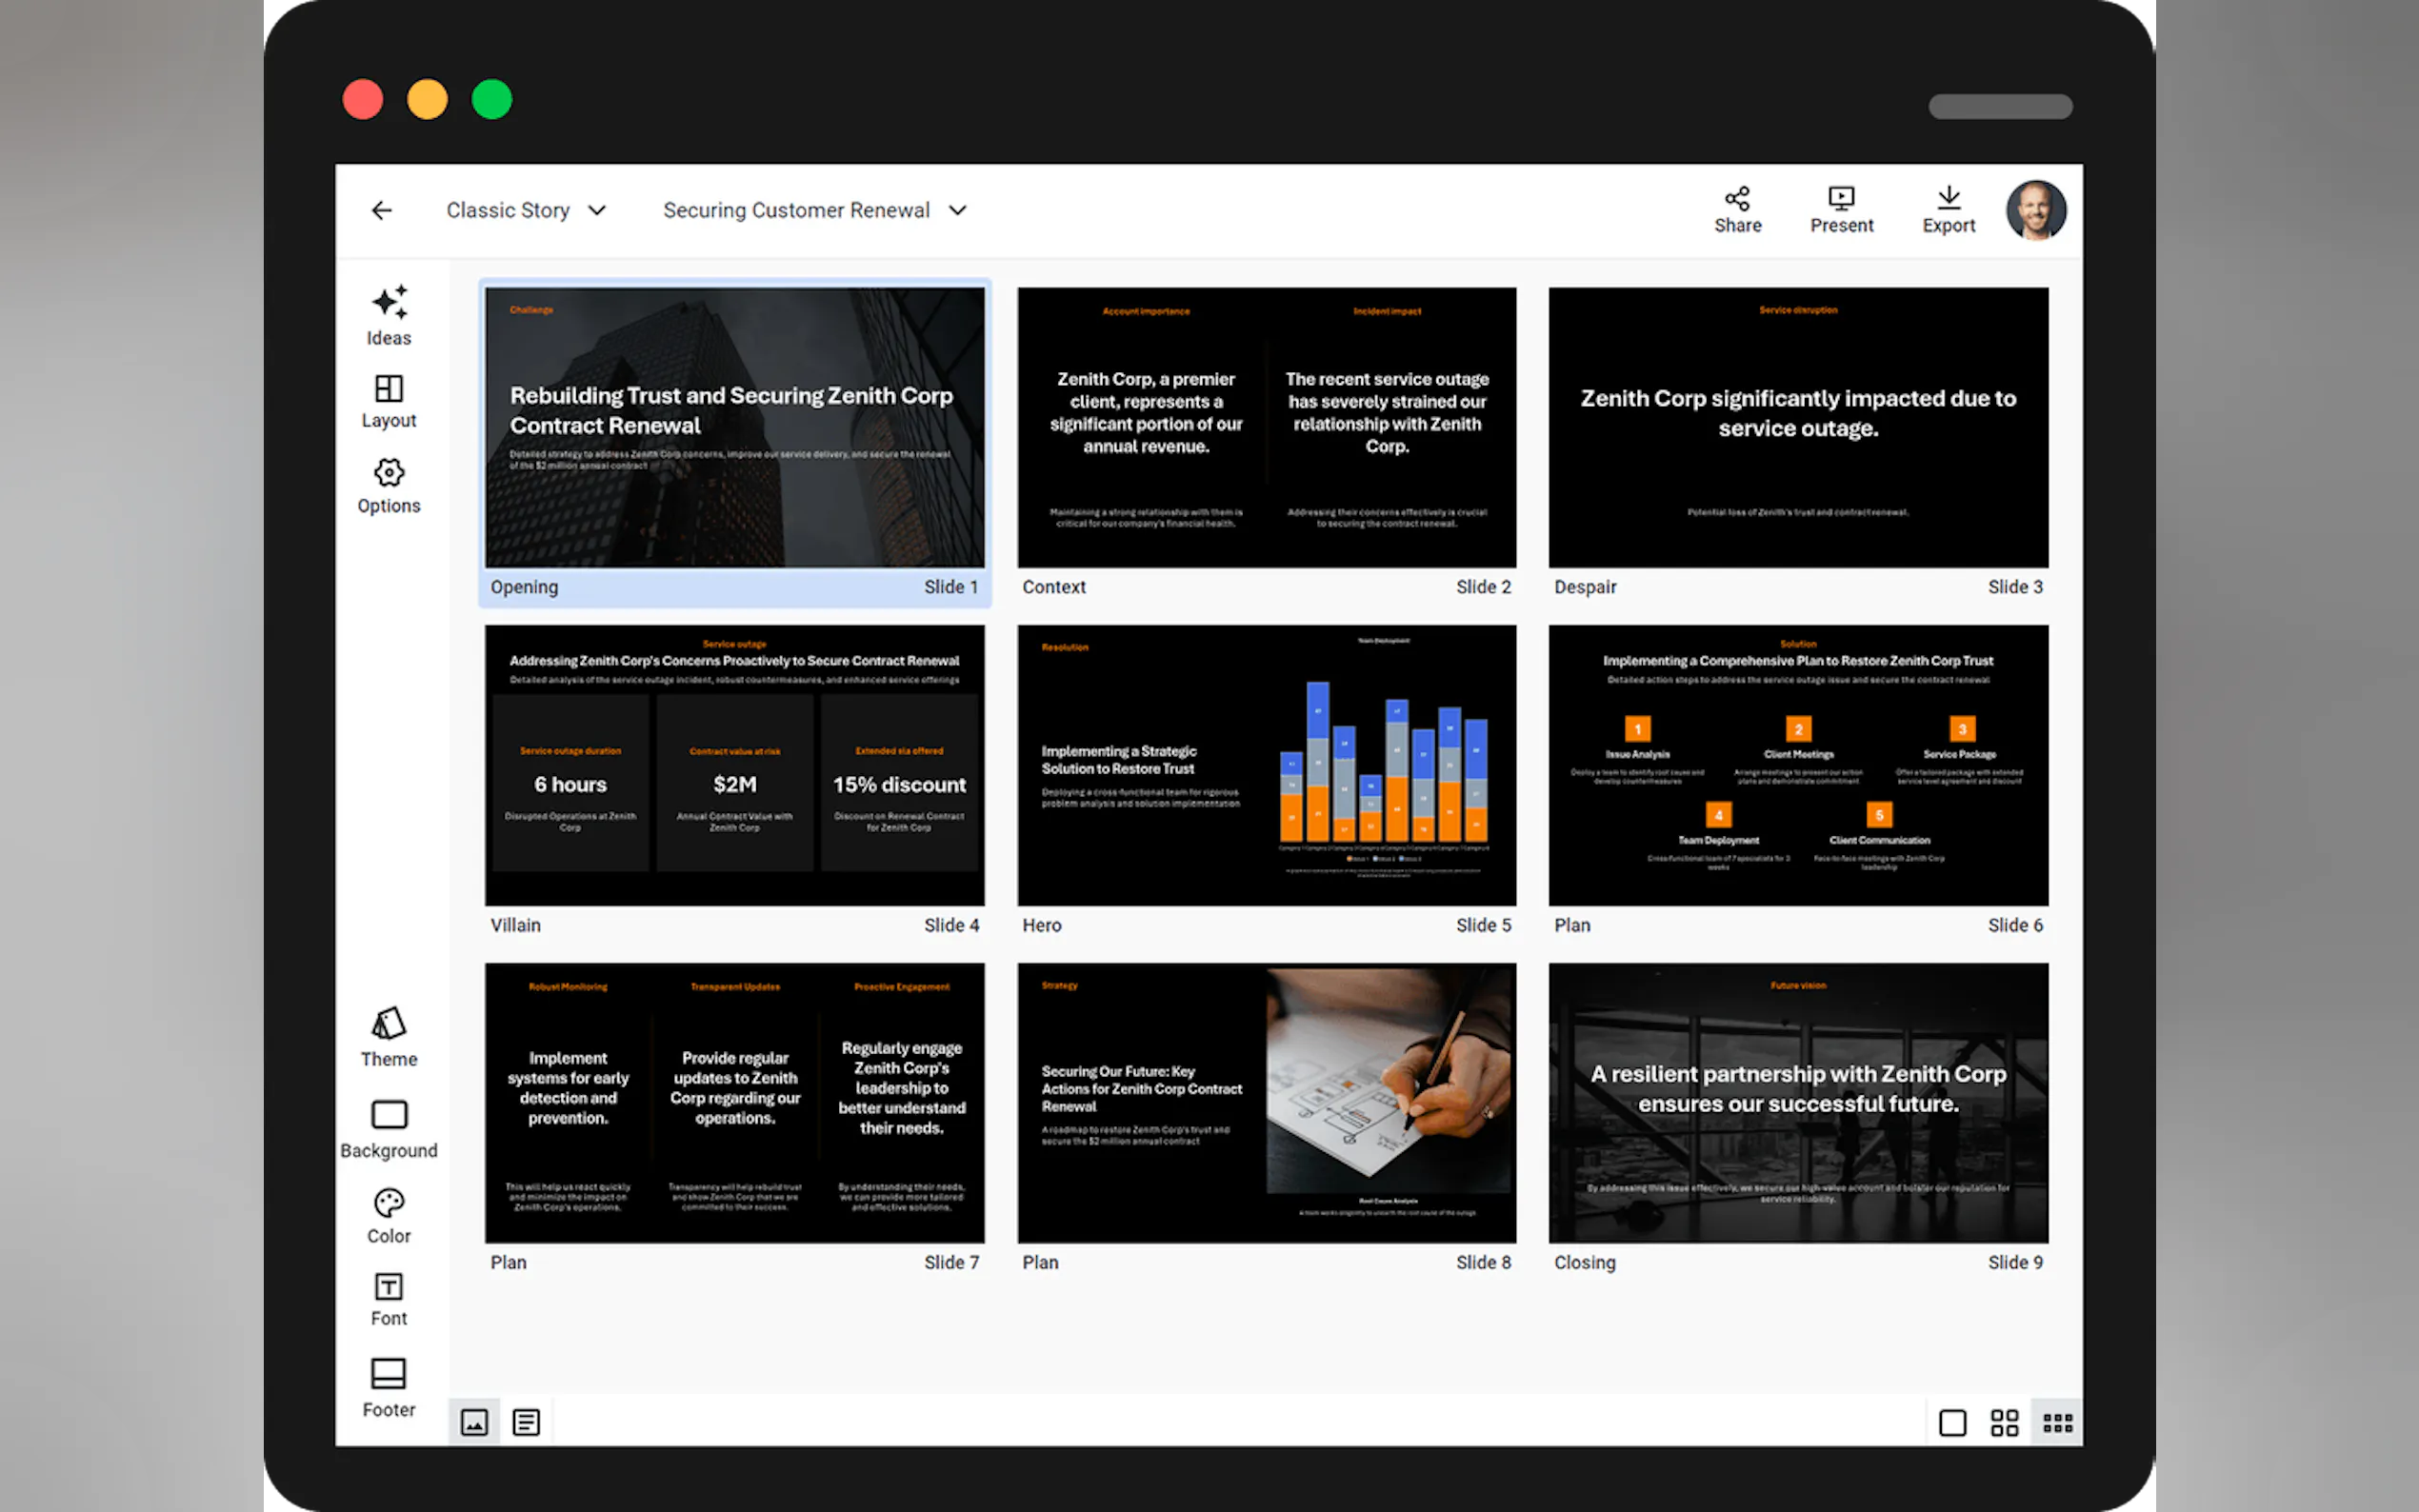Open the Theme picker icon
This screenshot has width=2419, height=1512.
pyautogui.click(x=388, y=1024)
